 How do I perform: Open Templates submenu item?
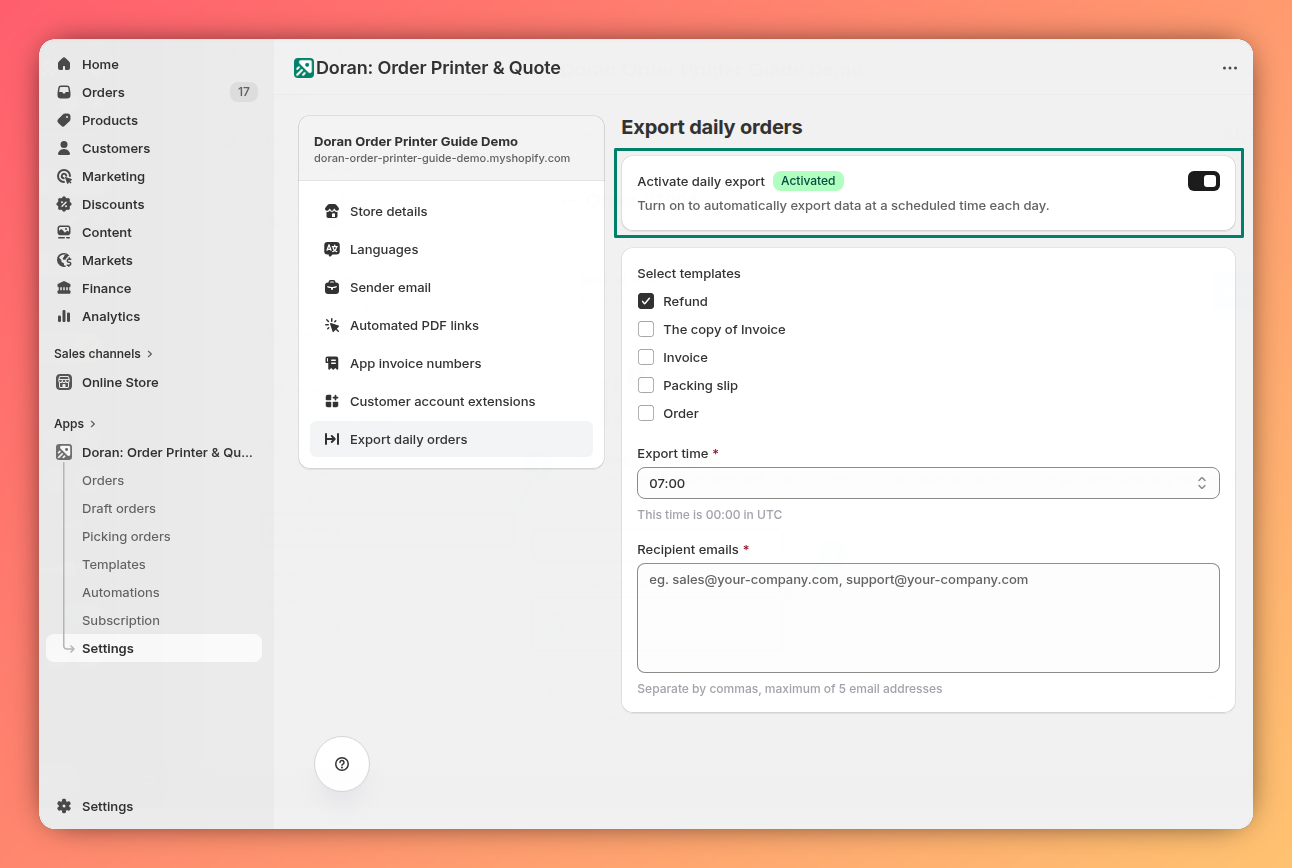[x=114, y=564]
